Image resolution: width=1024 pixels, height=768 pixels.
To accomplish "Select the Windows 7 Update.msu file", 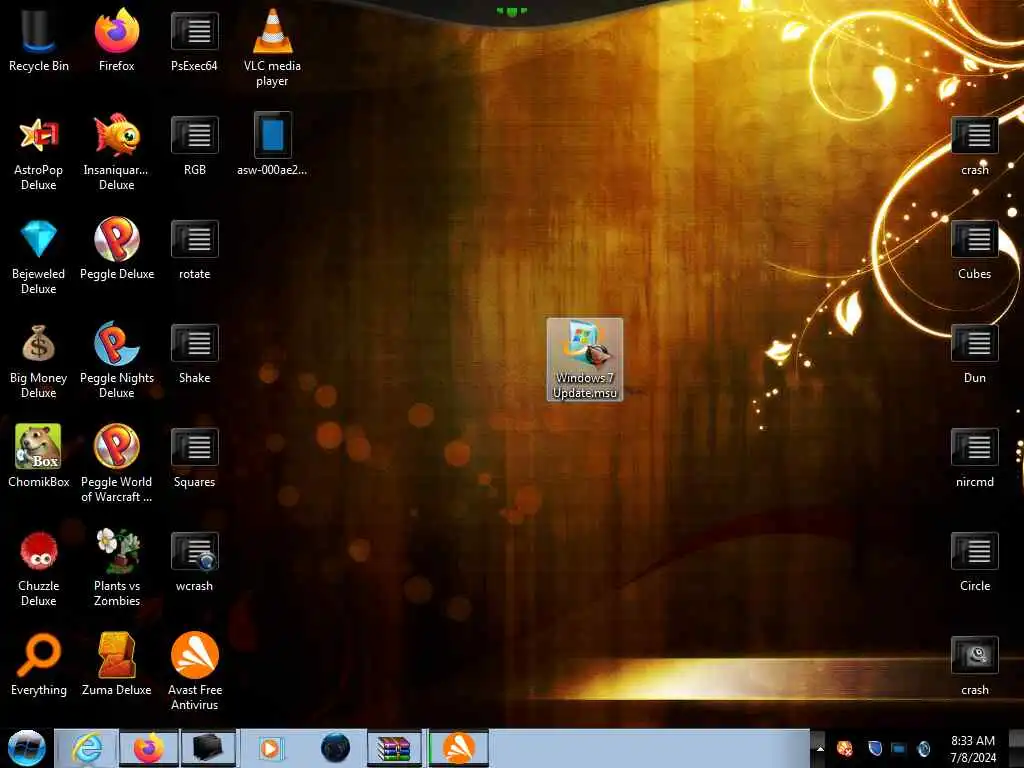I will 584,360.
